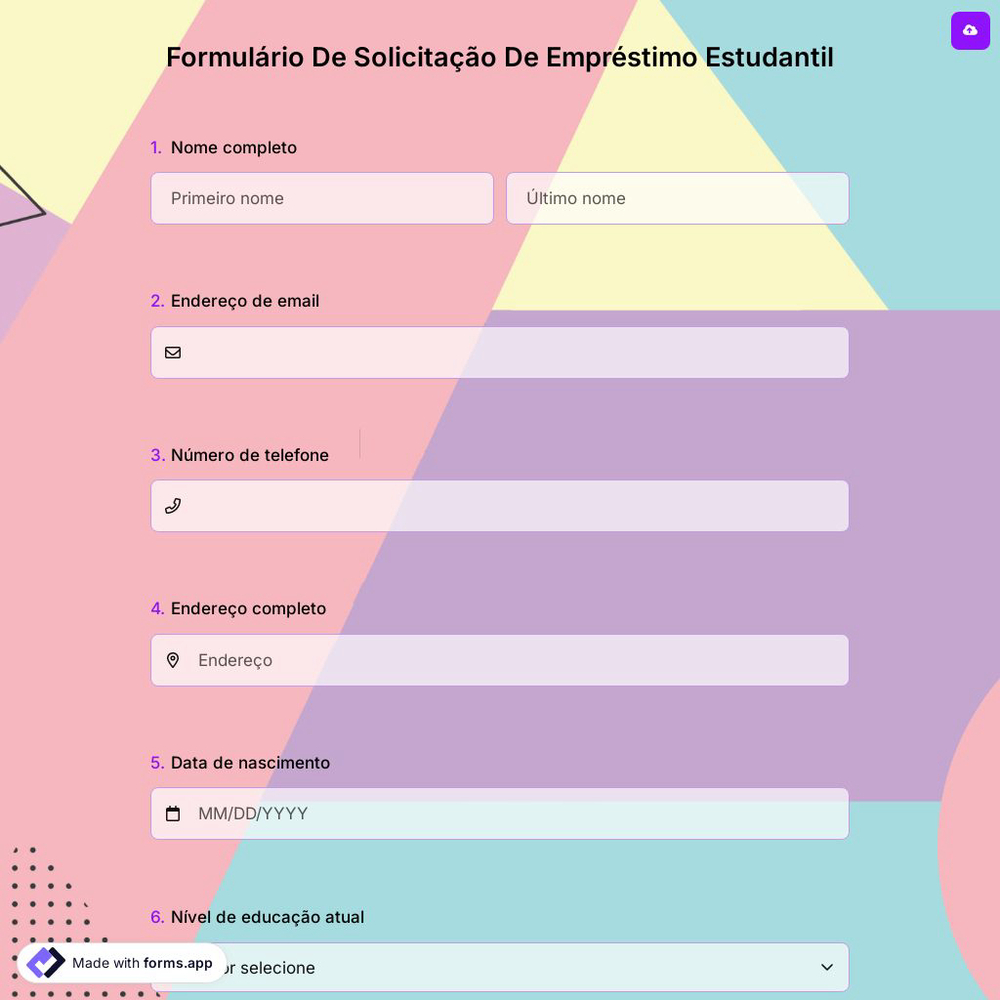Click the '6. Nível de educação atual' label
Screen dimensions: 1000x1000
(x=257, y=917)
